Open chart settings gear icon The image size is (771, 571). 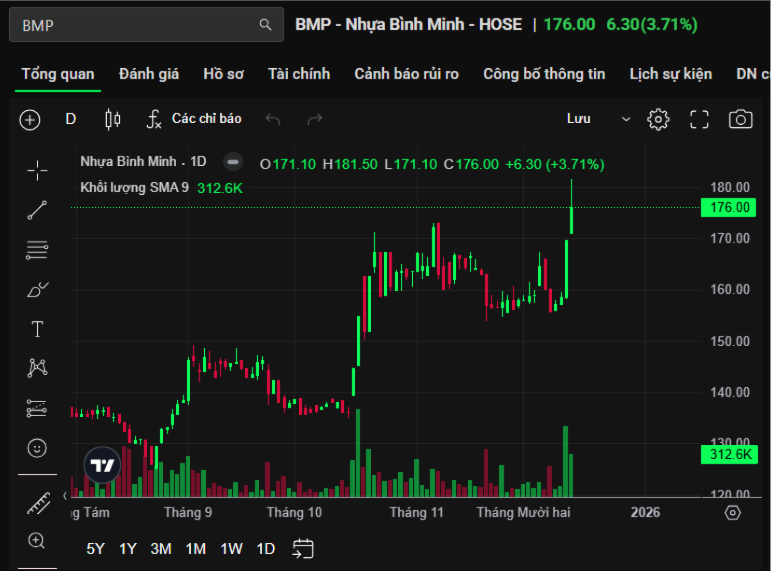658,119
